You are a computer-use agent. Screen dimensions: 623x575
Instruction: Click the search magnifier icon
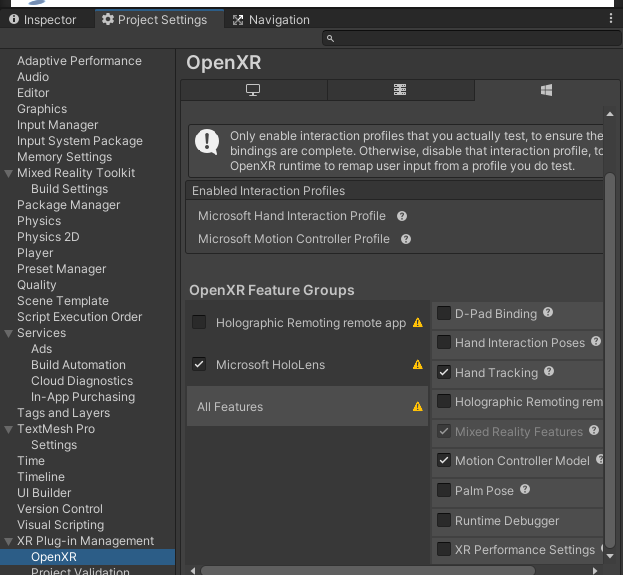(x=330, y=39)
